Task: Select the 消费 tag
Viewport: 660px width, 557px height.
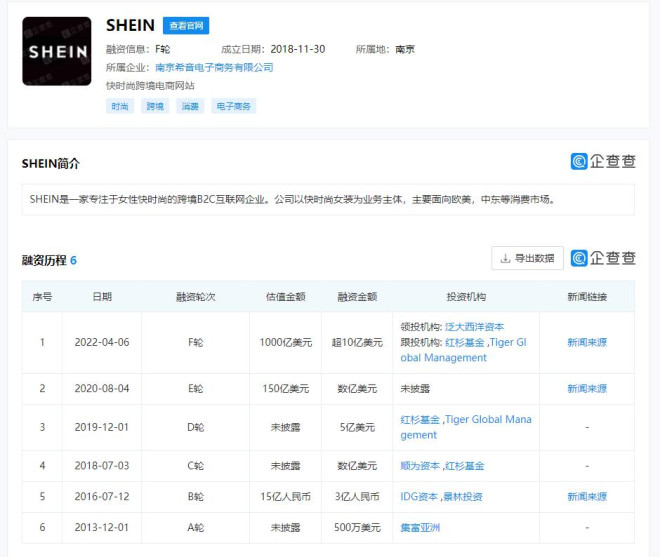Action: coord(190,106)
